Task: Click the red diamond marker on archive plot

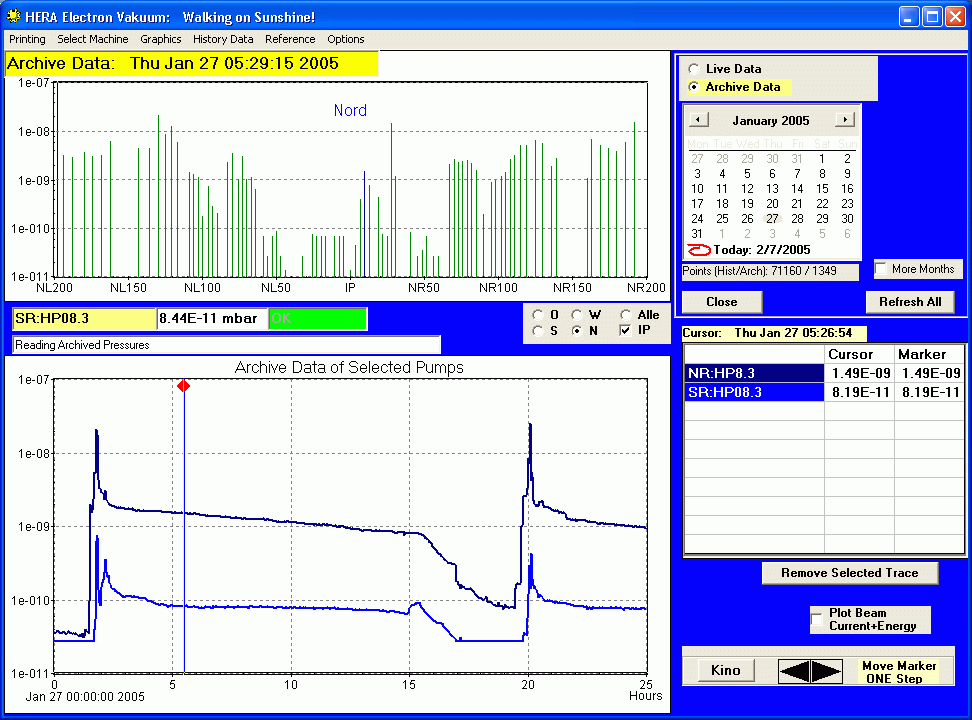Action: coord(183,386)
